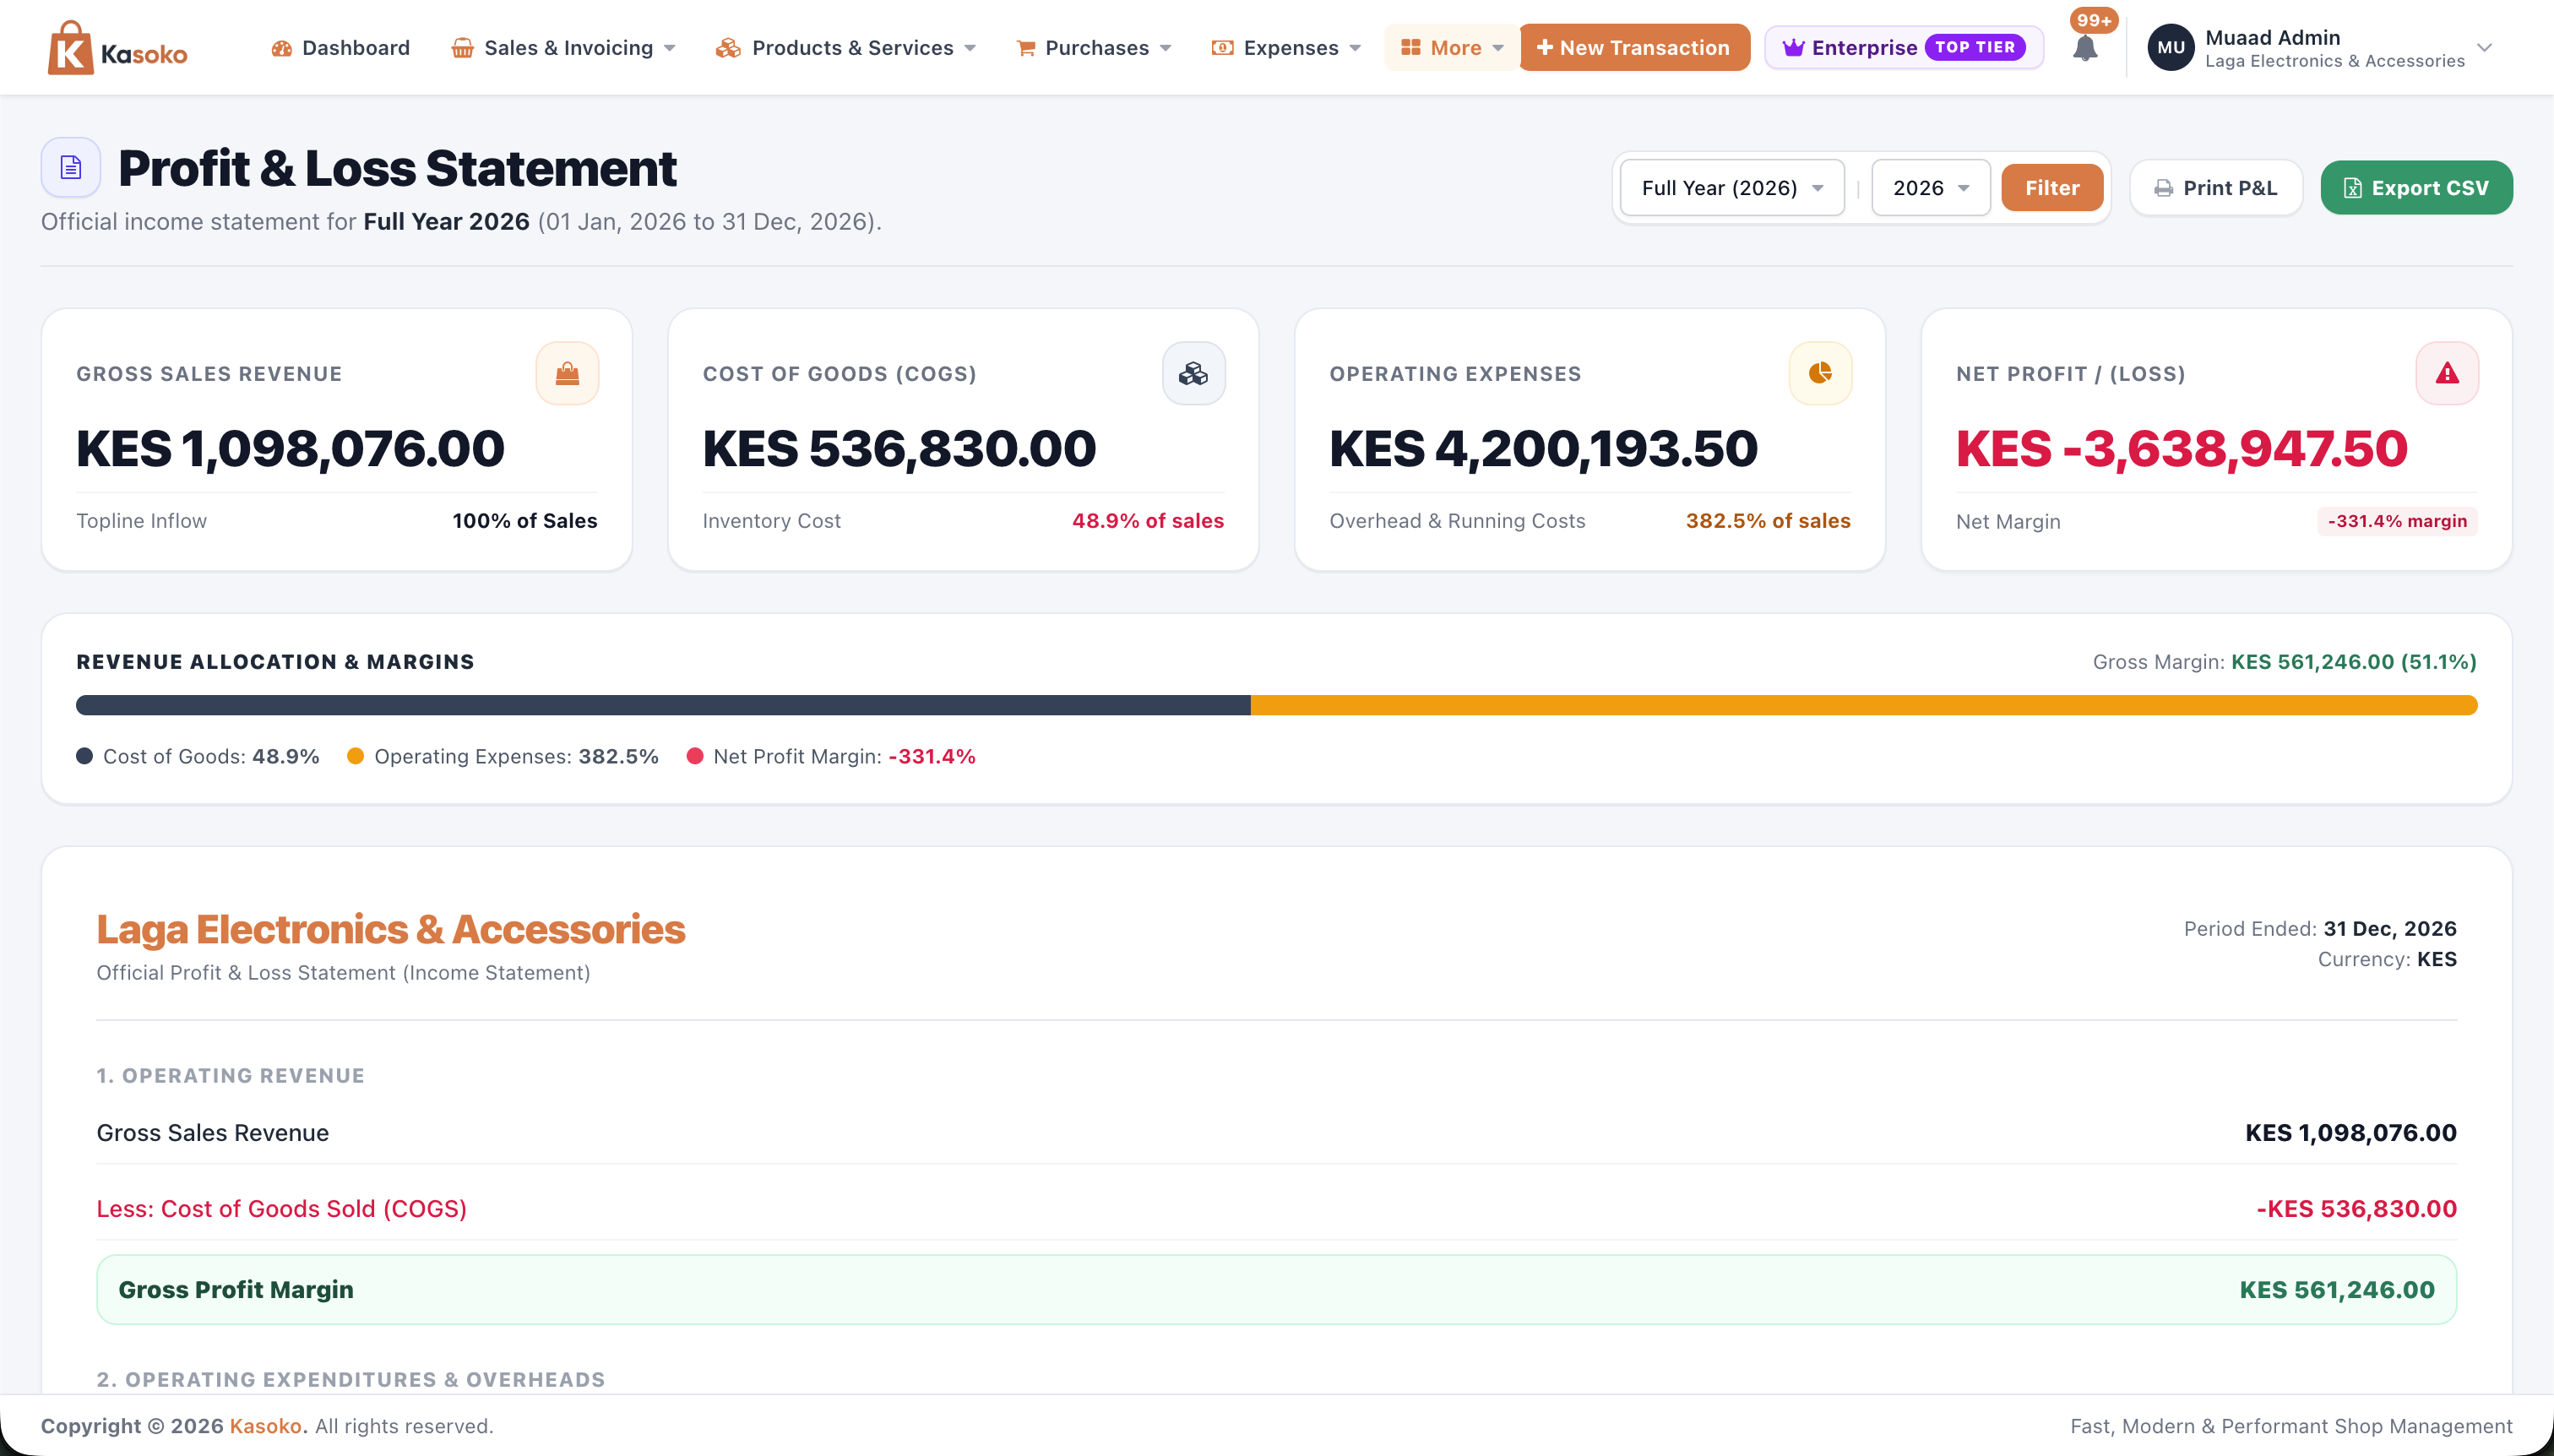Click 'Laga Electronics & Accessories' statement heading
2554x1456 pixels.
pyautogui.click(x=391, y=929)
